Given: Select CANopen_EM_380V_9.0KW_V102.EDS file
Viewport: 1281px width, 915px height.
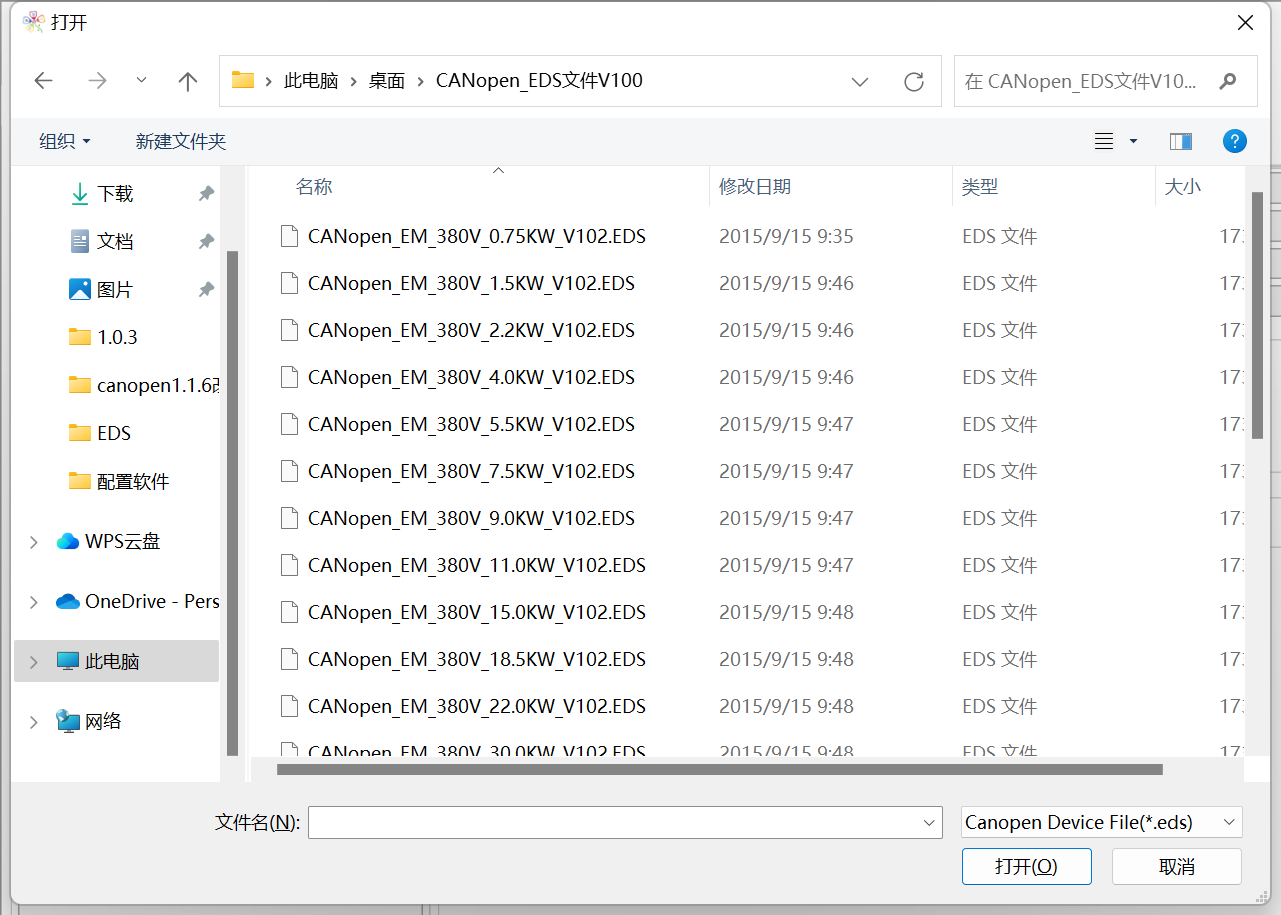Looking at the screenshot, I should coord(472,518).
